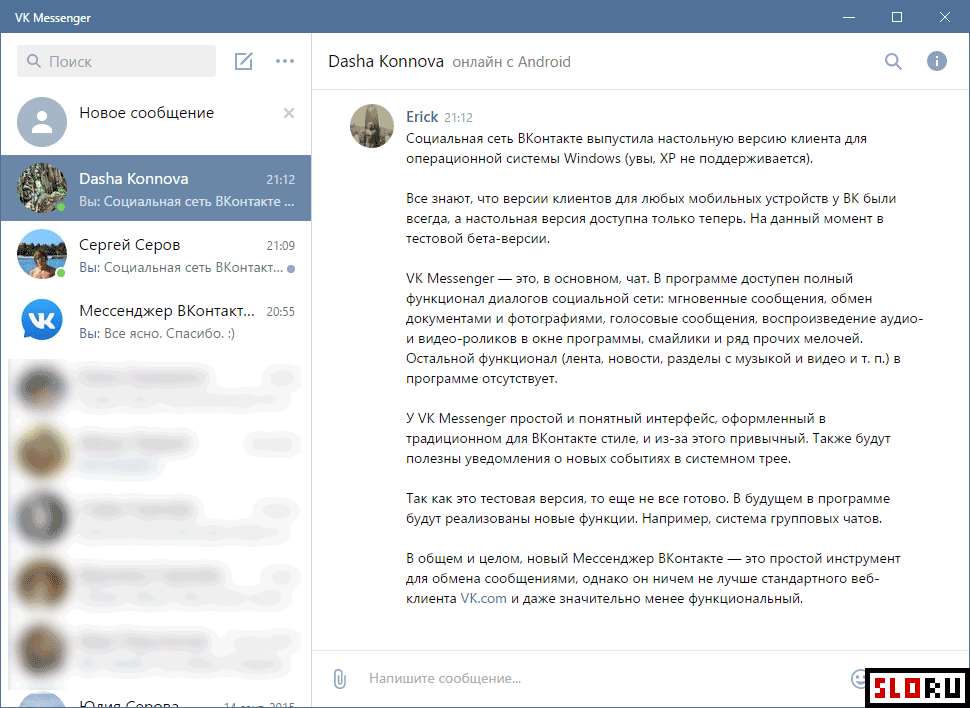This screenshot has width=970, height=708.
Task: Close the VK Messenger window
Action: point(945,17)
